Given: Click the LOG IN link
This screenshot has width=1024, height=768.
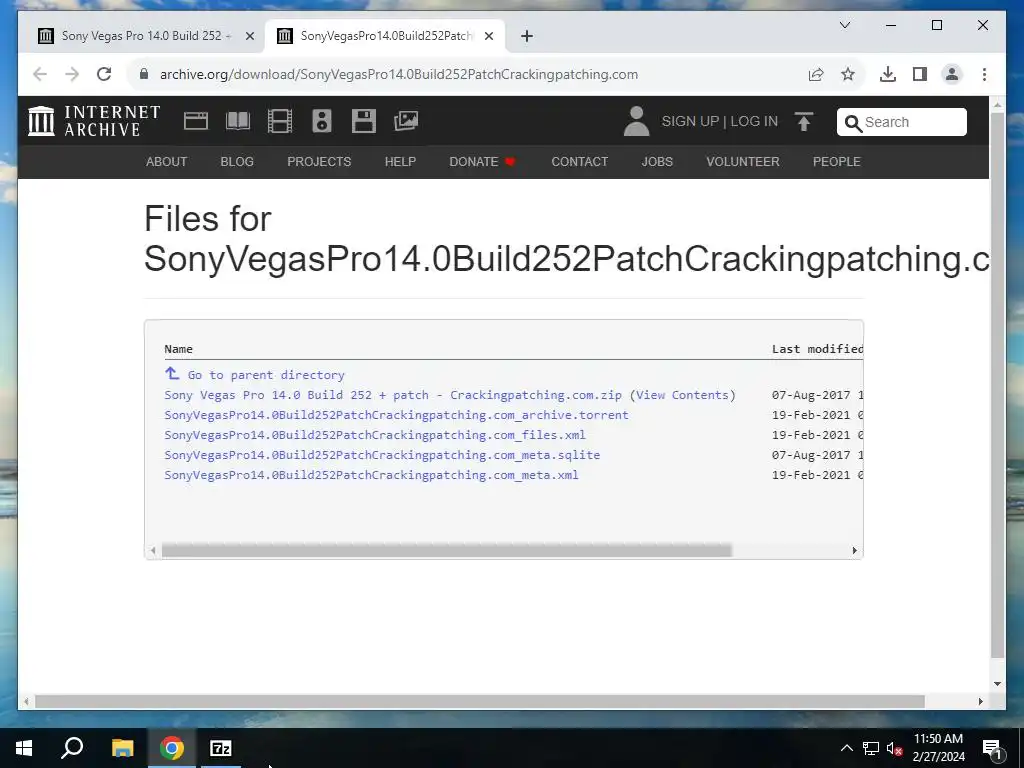Looking at the screenshot, I should tap(754, 121).
